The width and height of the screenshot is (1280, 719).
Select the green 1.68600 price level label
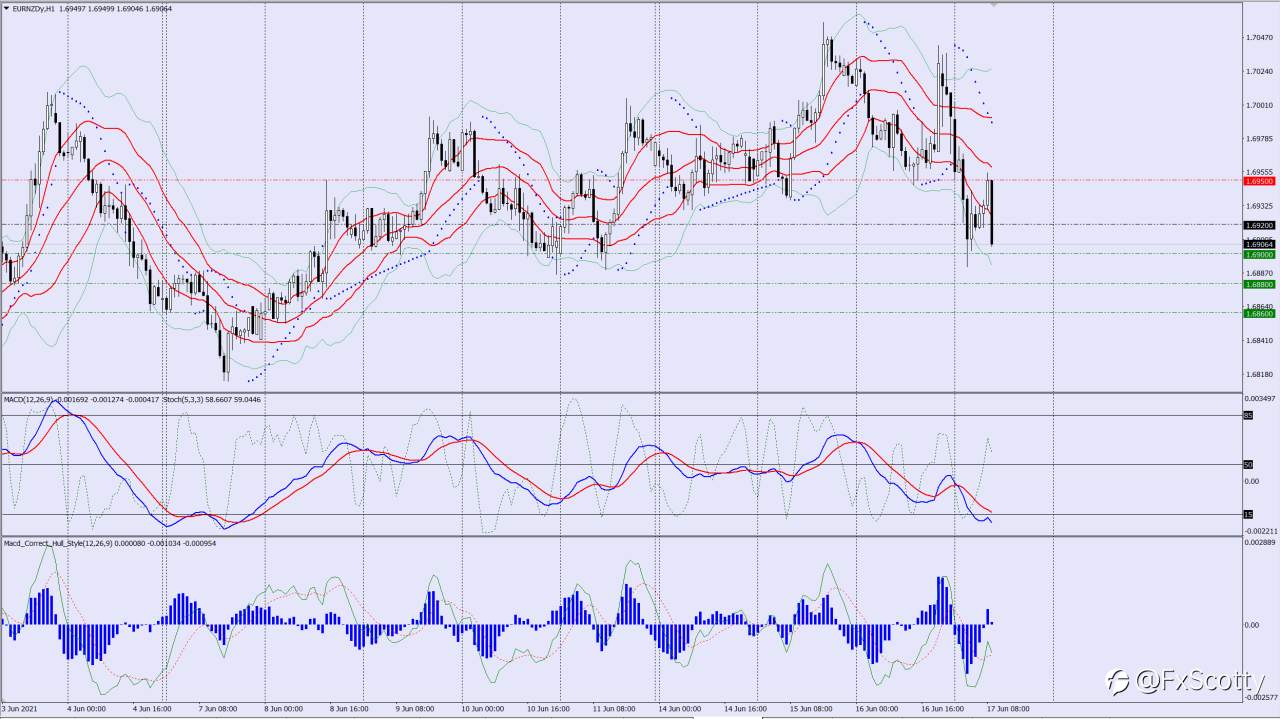[1259, 313]
